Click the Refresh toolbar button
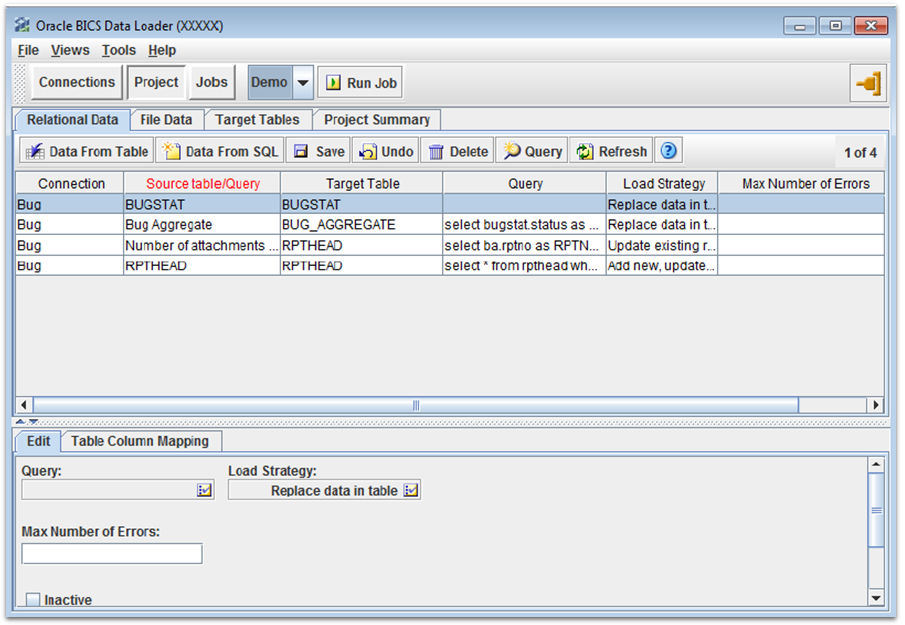This screenshot has height=625, width=905. coord(611,151)
